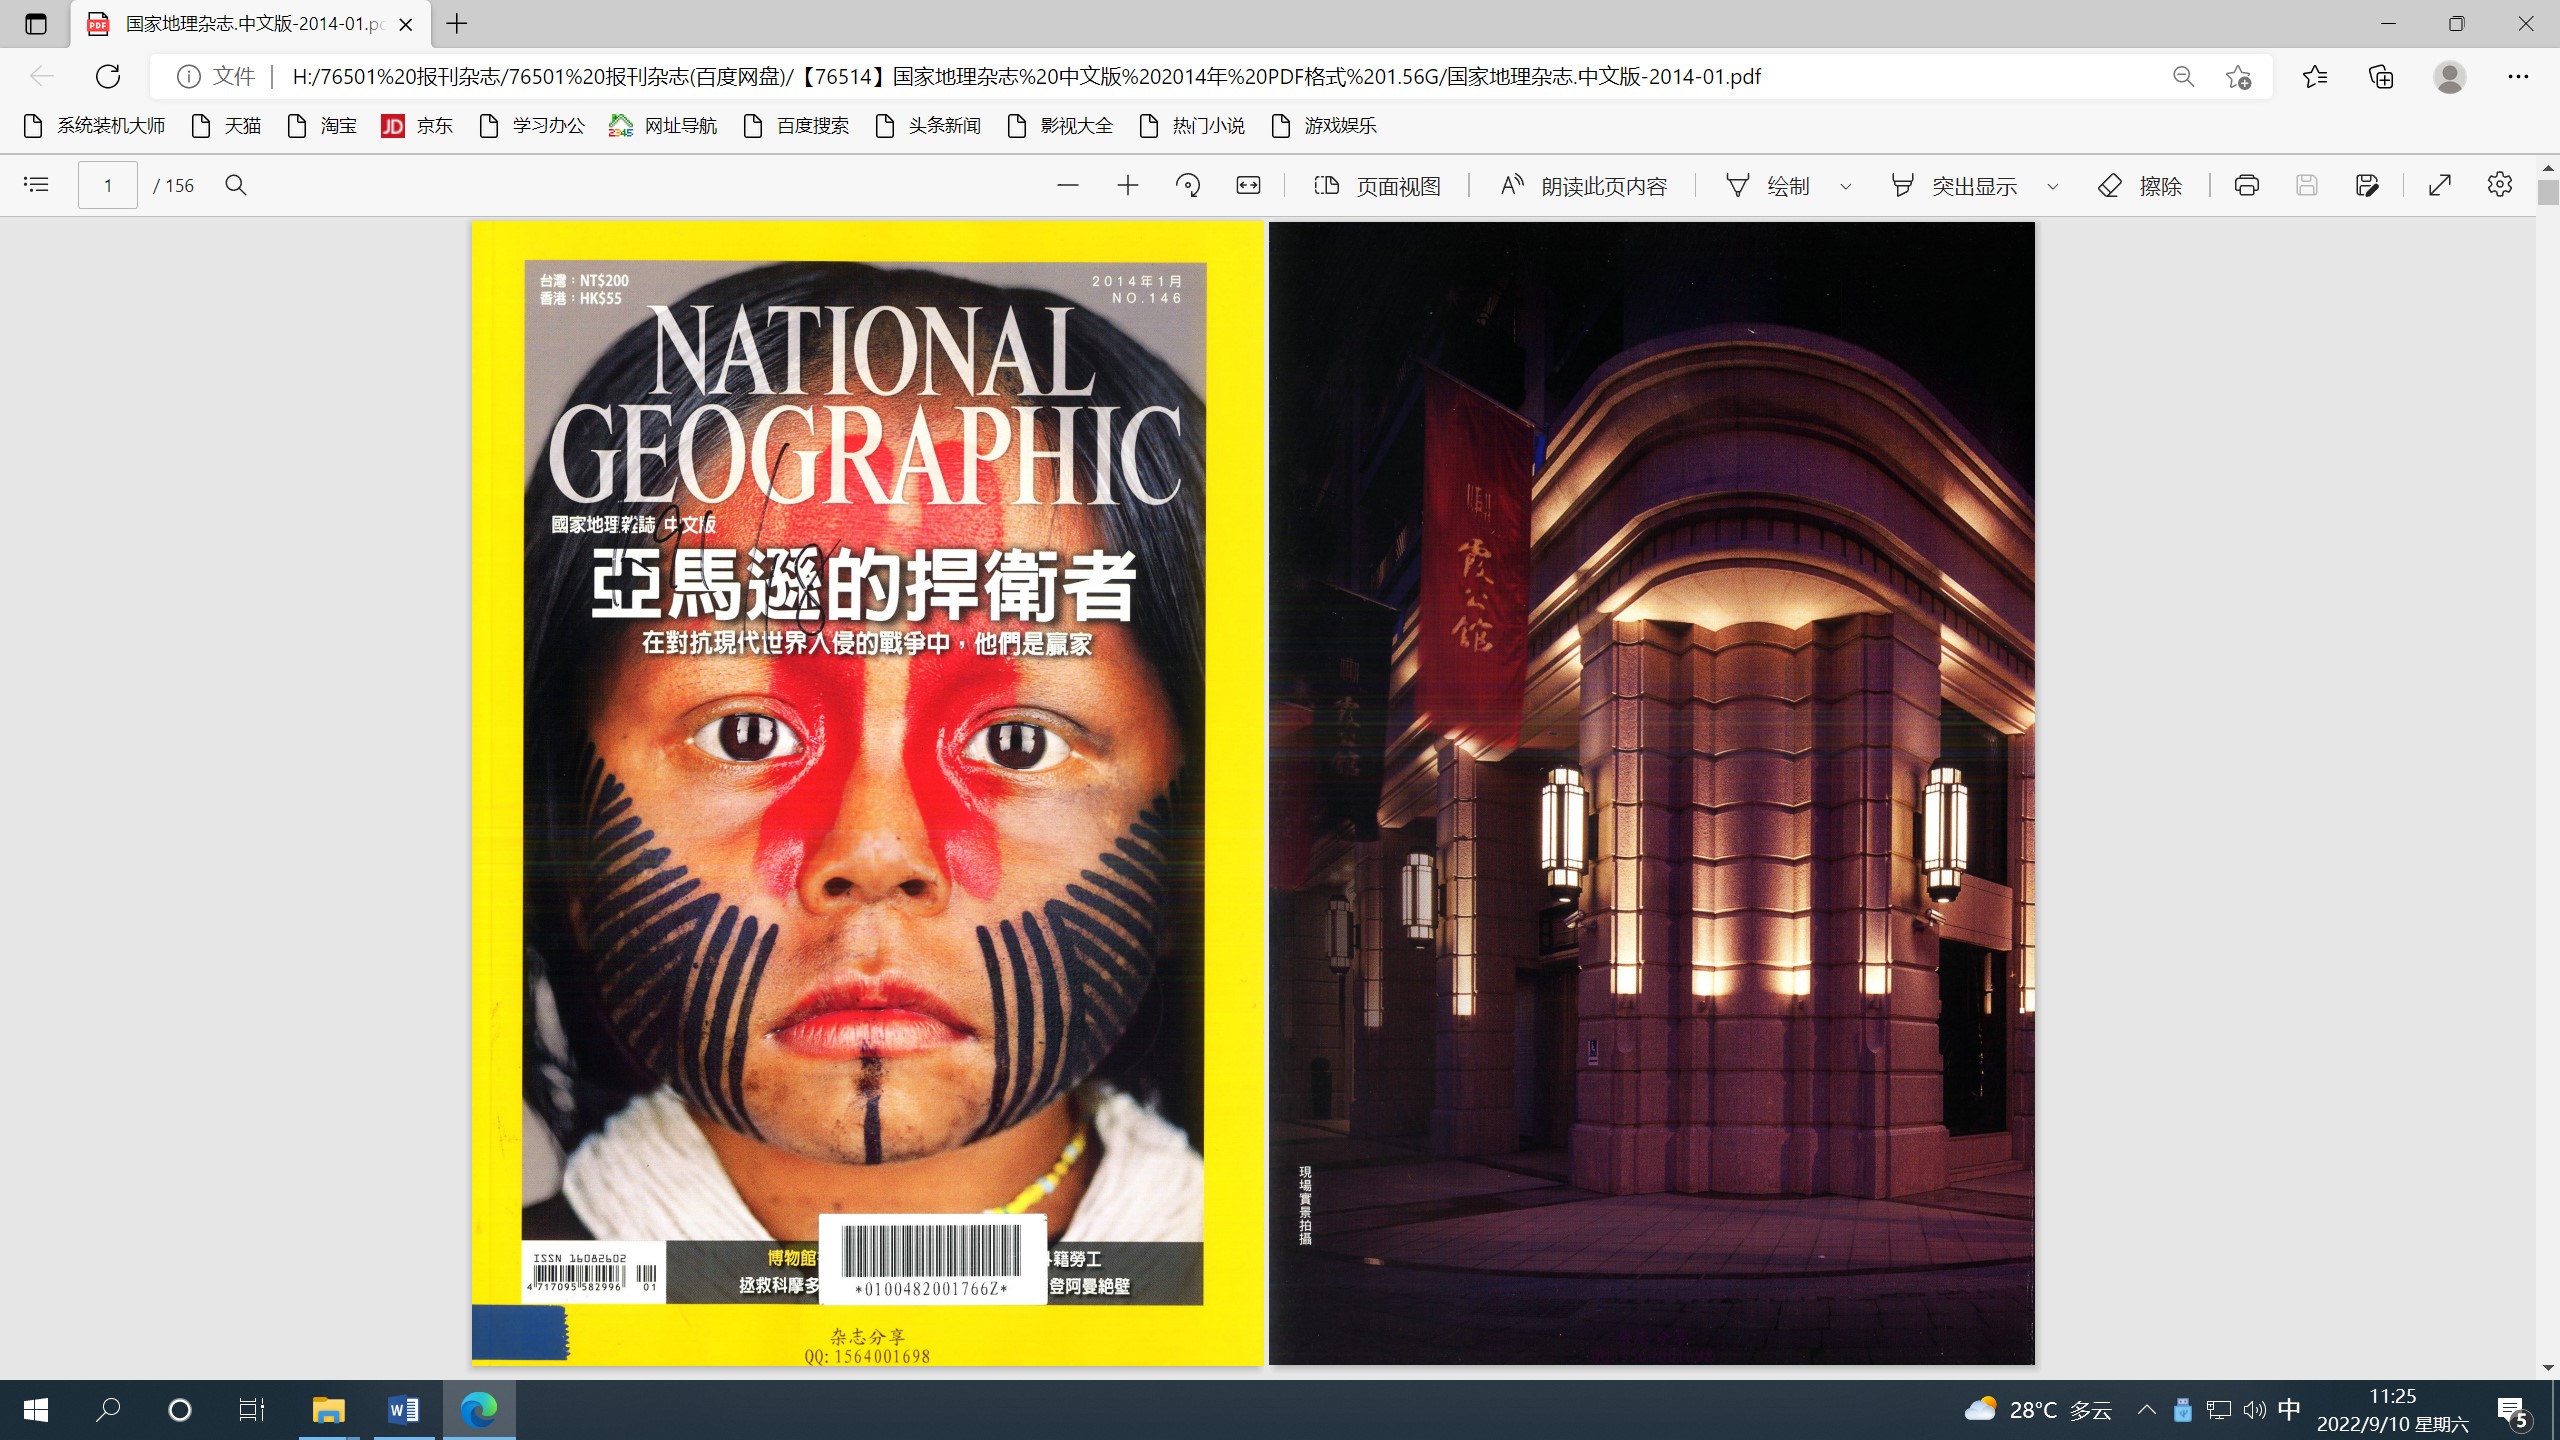Click the Save As icon

pos(2367,185)
